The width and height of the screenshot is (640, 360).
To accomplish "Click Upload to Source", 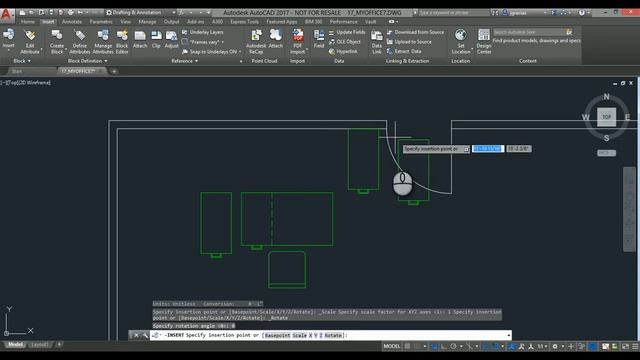I will (x=409, y=42).
